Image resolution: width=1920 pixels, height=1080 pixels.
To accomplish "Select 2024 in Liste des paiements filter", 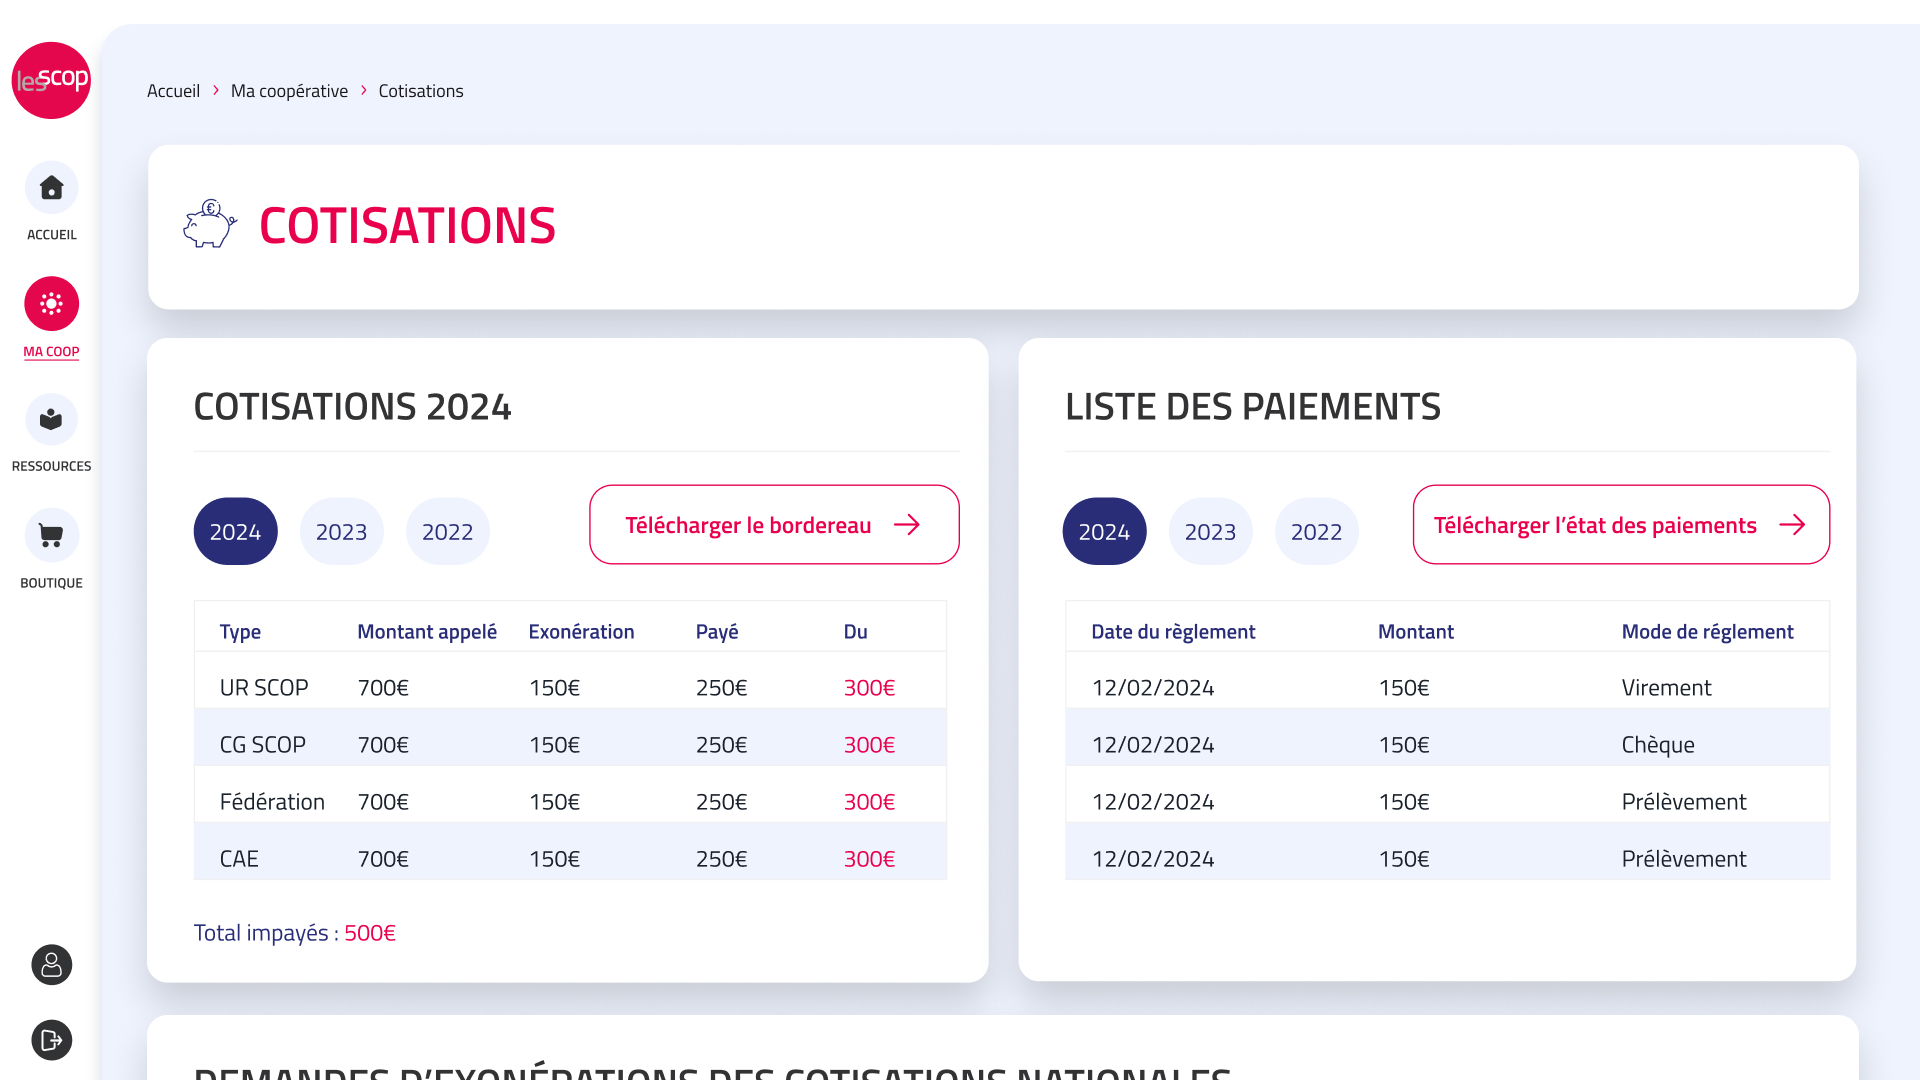I will coord(1104,532).
